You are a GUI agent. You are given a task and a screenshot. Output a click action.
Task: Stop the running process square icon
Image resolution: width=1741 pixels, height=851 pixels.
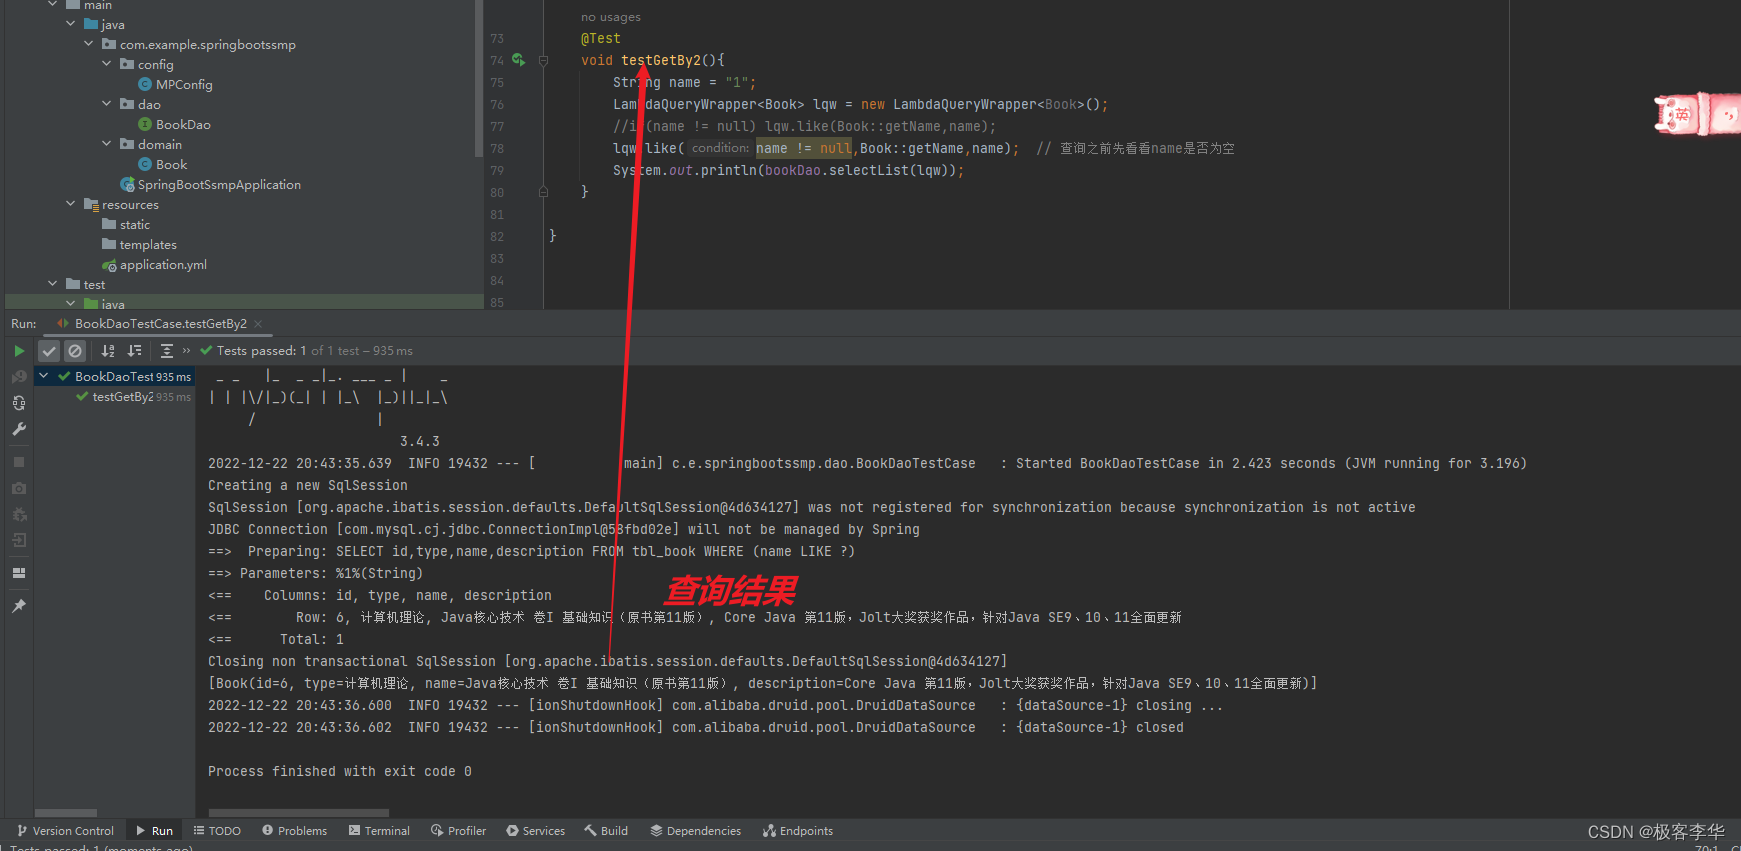[19, 462]
